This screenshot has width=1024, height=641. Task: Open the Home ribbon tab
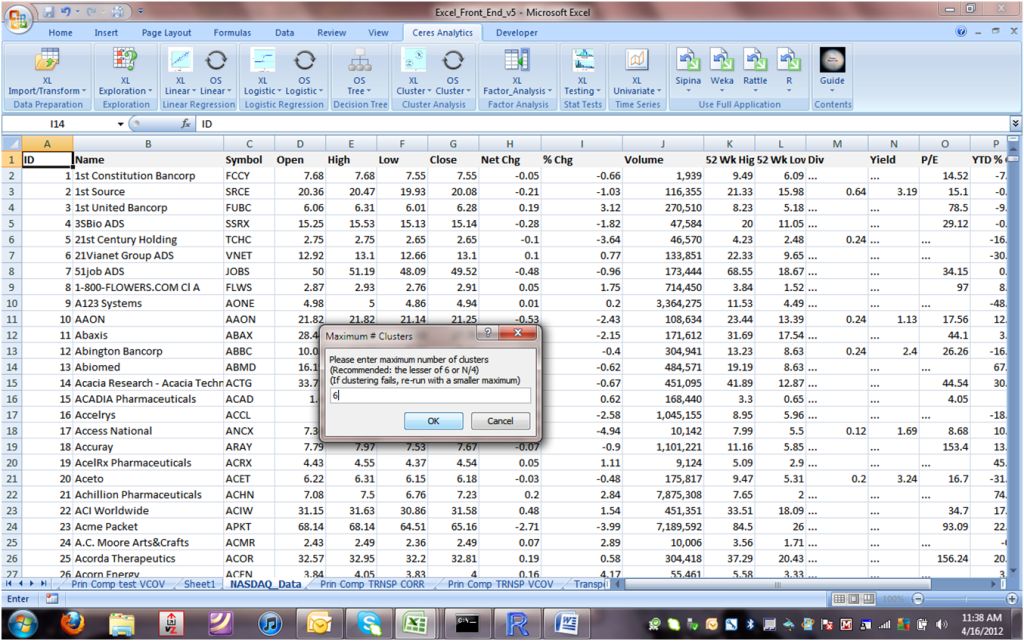click(x=60, y=33)
